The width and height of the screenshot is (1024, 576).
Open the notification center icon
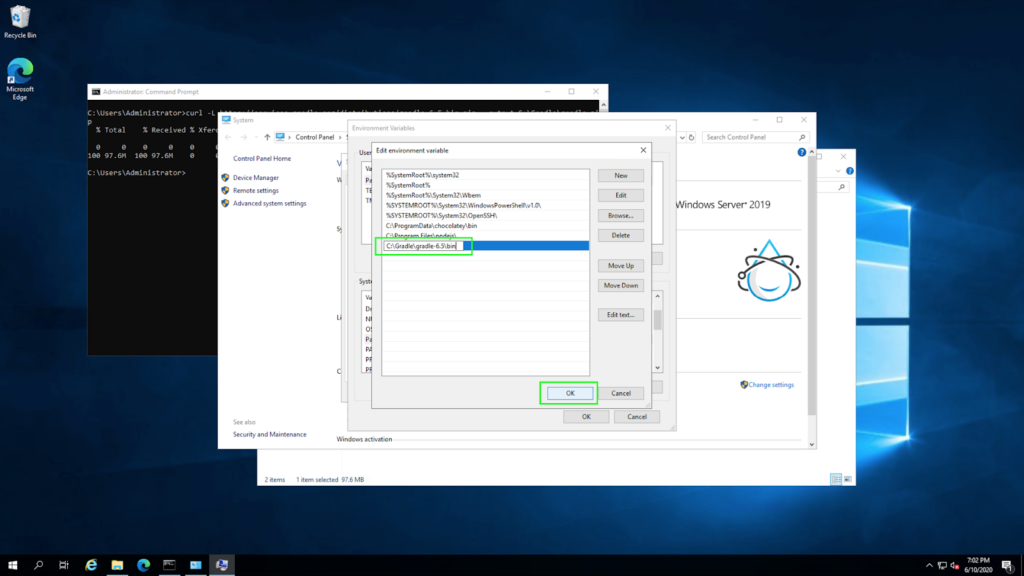1007,565
